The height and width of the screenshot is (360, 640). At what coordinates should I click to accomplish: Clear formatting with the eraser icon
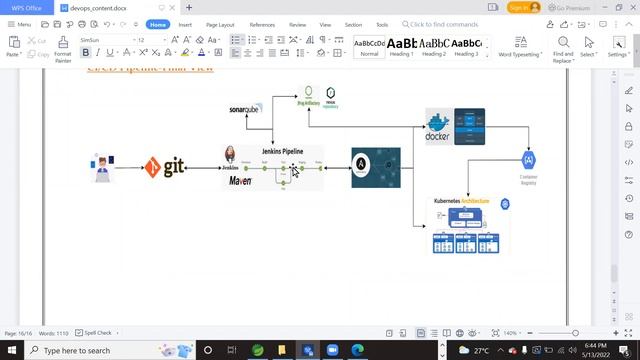200,40
